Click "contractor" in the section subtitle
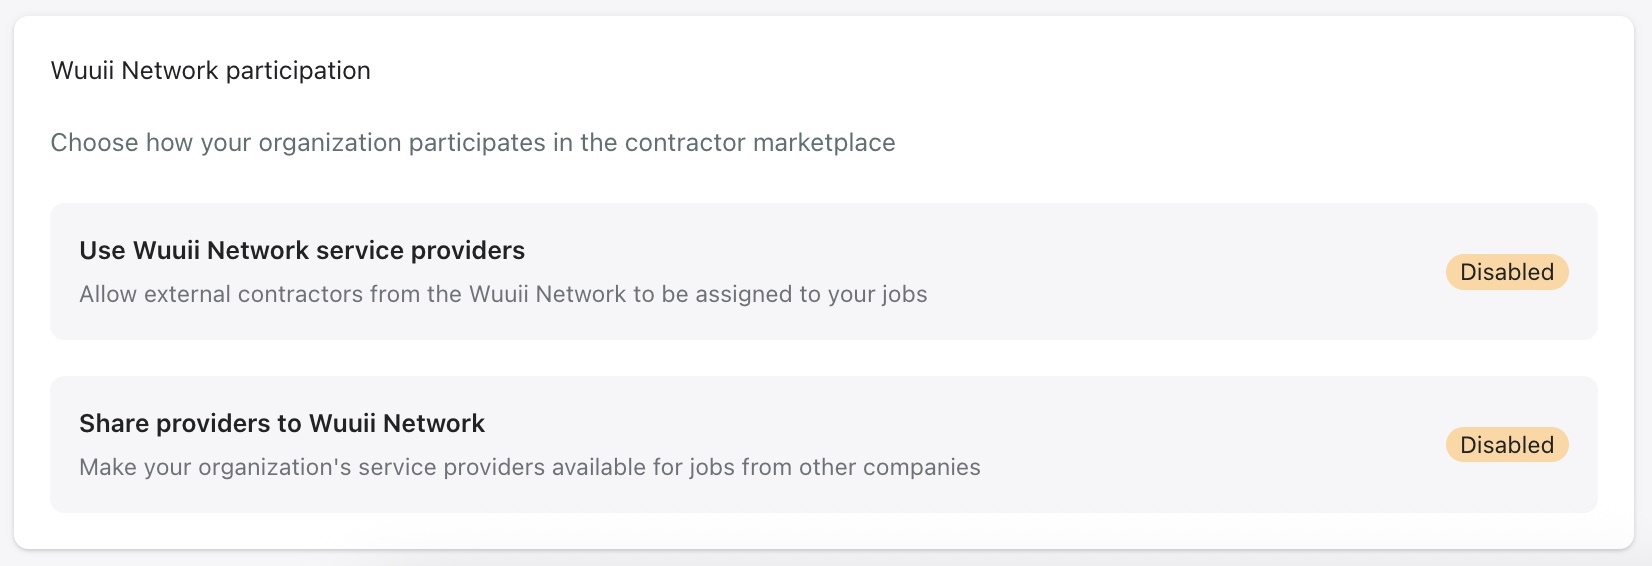 [685, 143]
